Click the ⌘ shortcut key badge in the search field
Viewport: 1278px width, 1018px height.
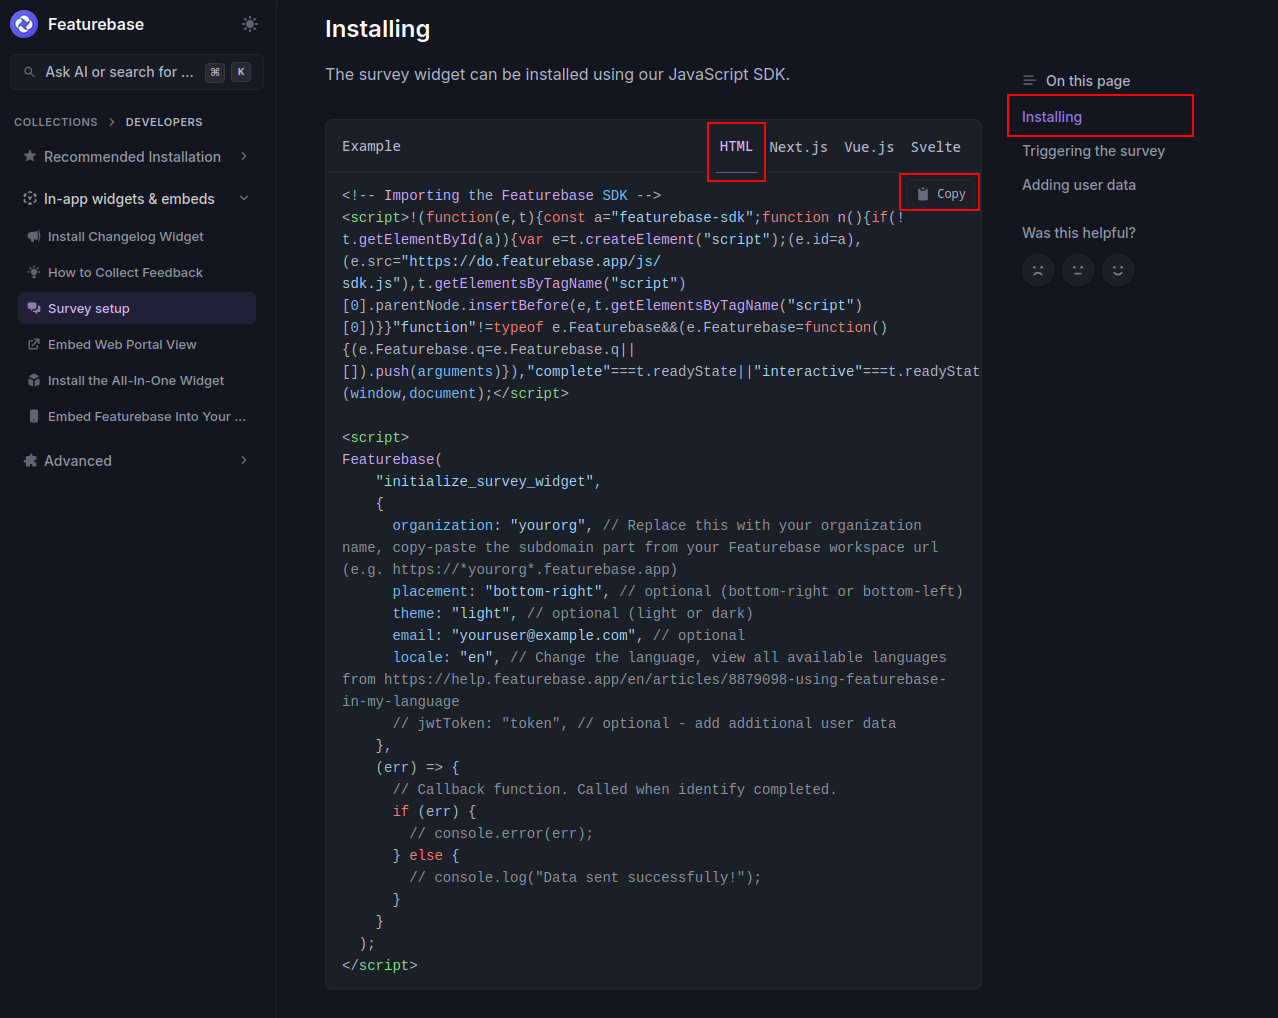[215, 72]
